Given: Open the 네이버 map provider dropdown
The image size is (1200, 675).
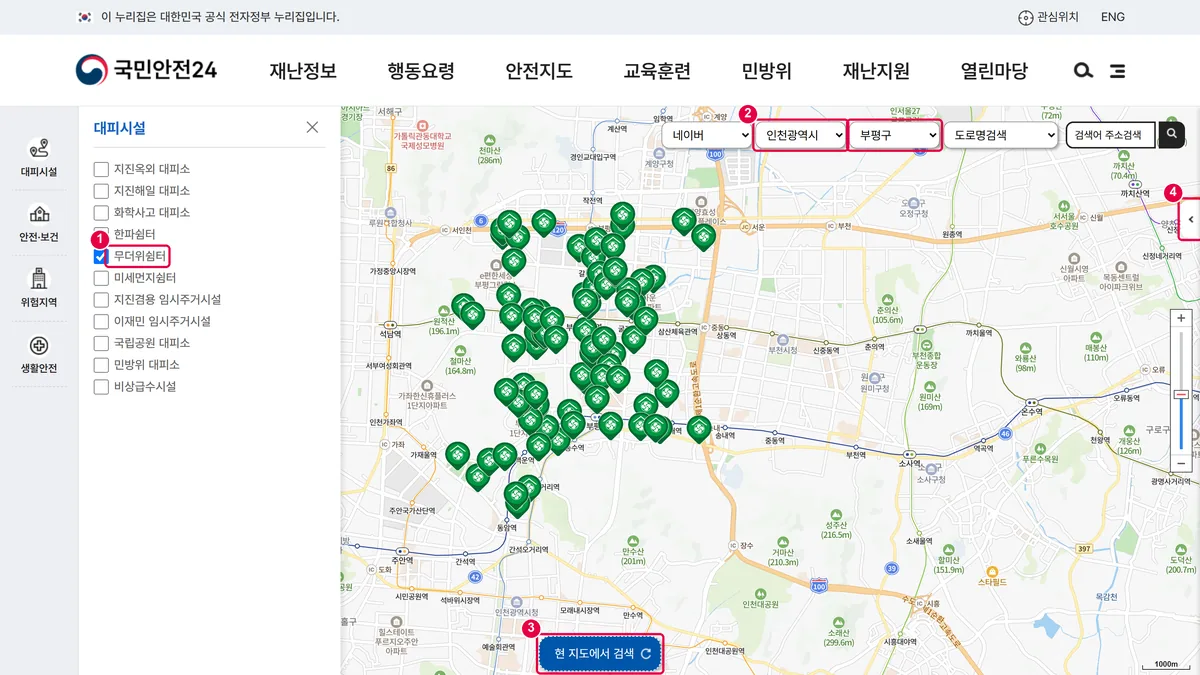Looking at the screenshot, I should pos(706,134).
